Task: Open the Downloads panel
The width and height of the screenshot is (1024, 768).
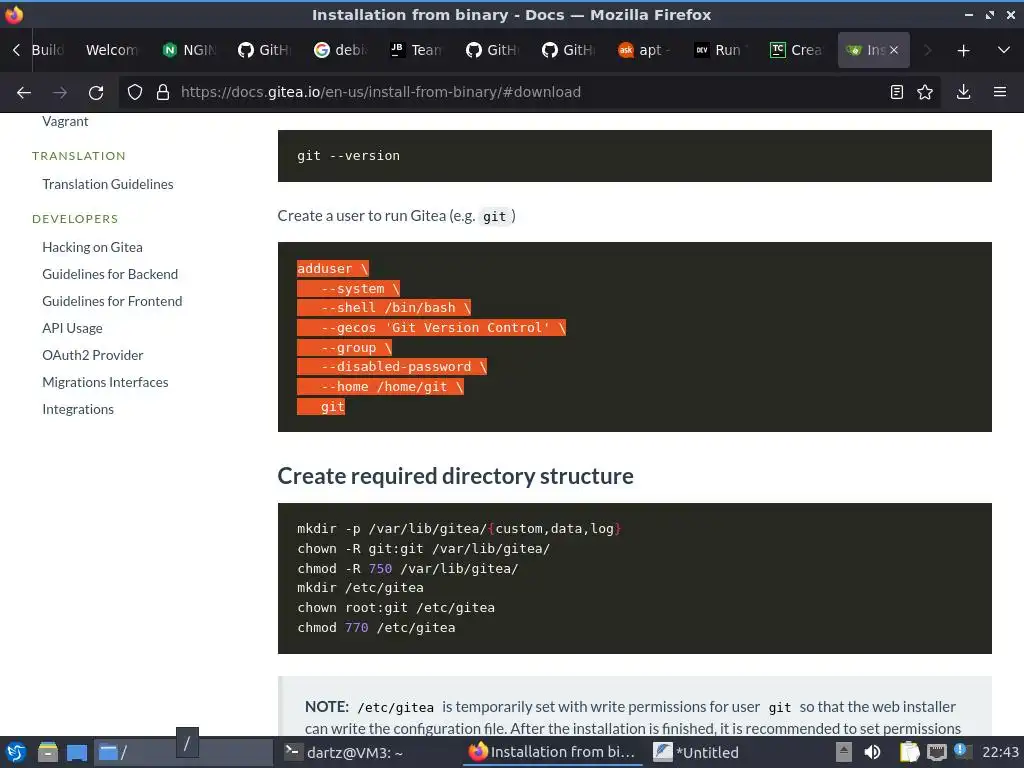Action: pos(963,92)
